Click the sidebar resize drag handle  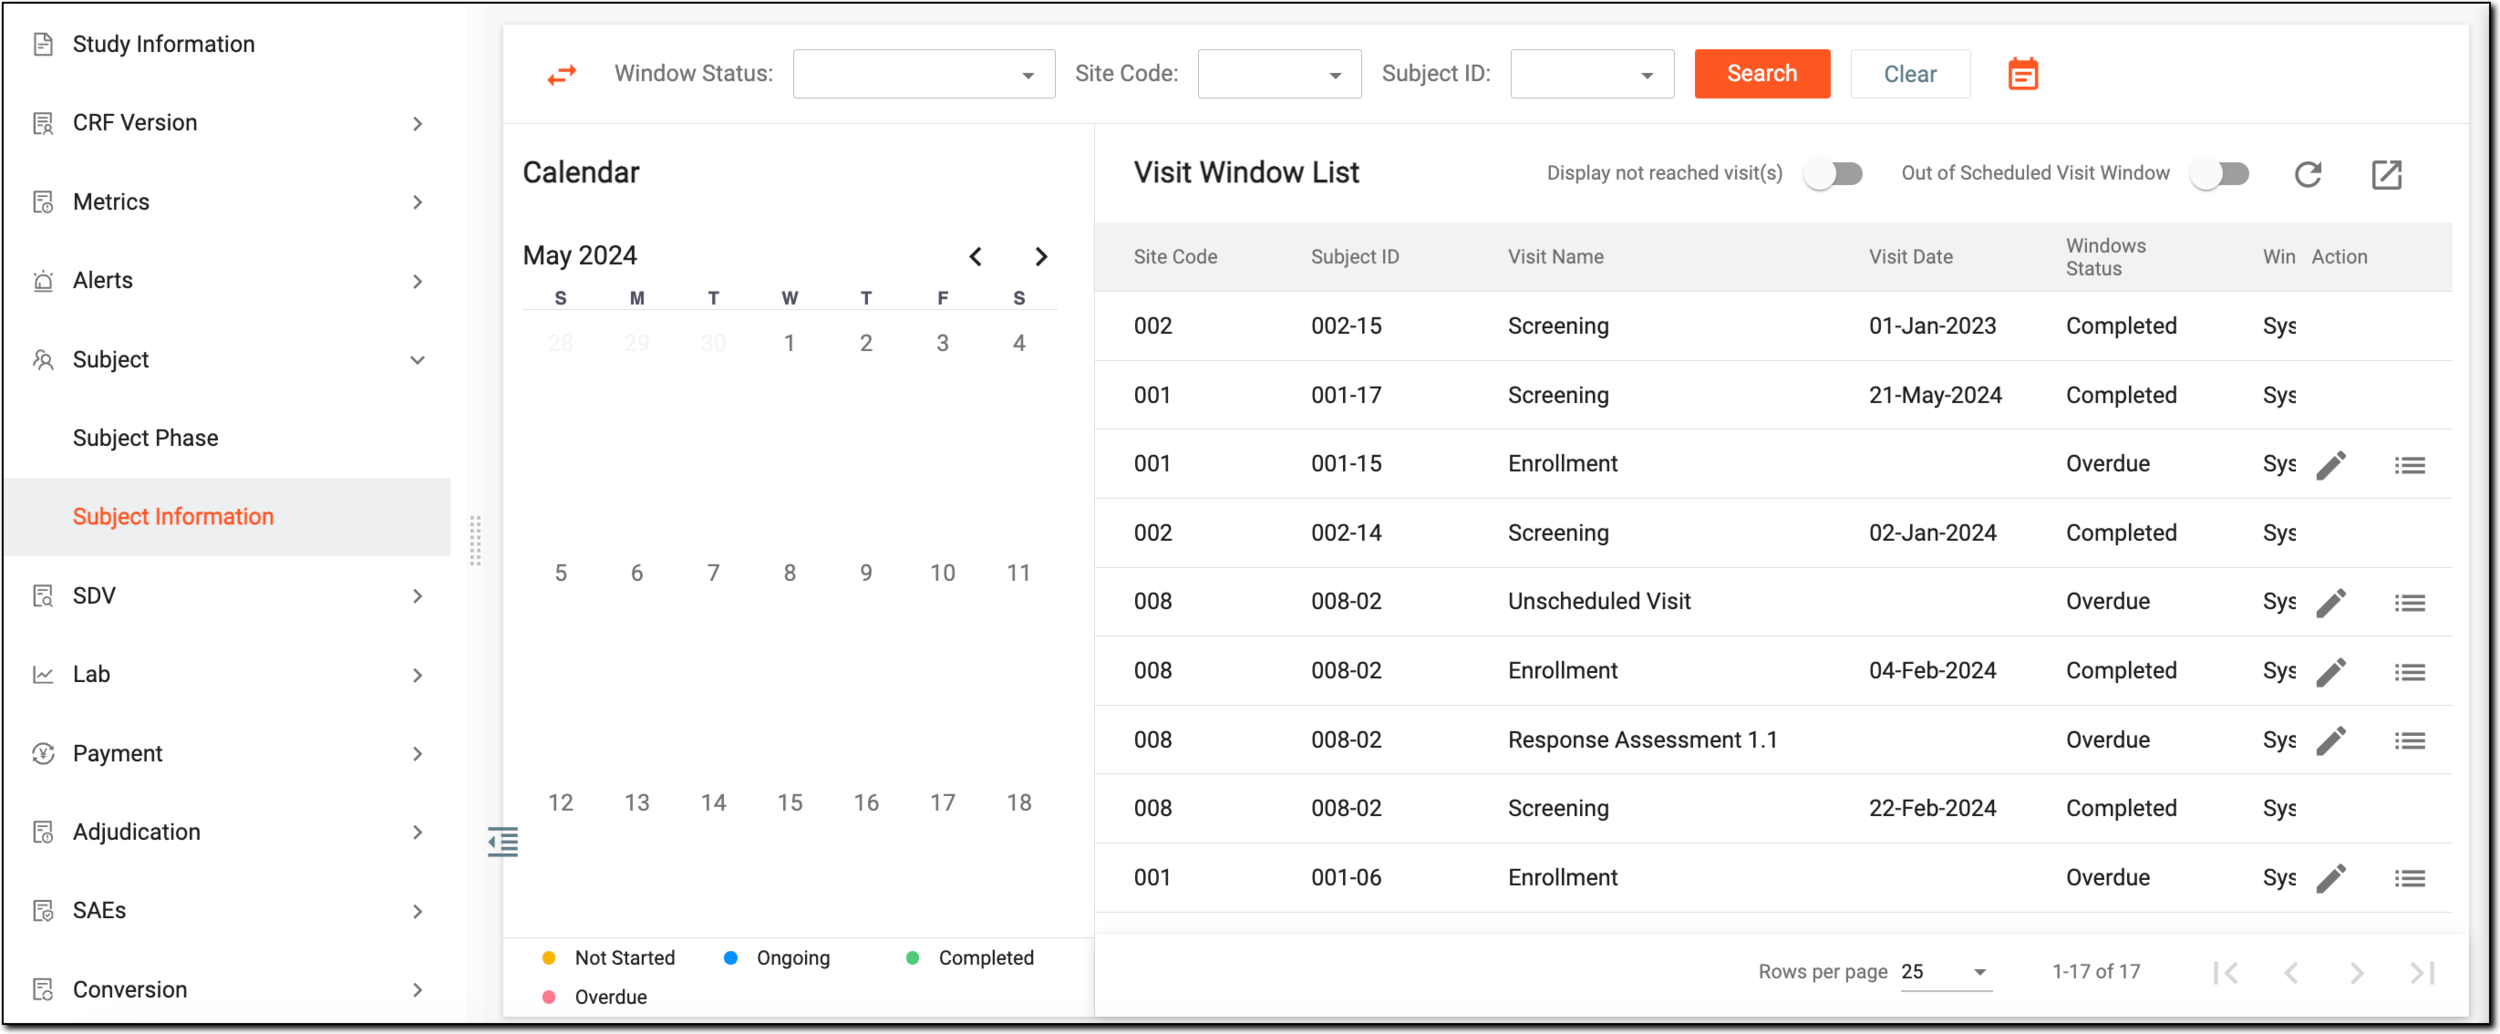(476, 541)
